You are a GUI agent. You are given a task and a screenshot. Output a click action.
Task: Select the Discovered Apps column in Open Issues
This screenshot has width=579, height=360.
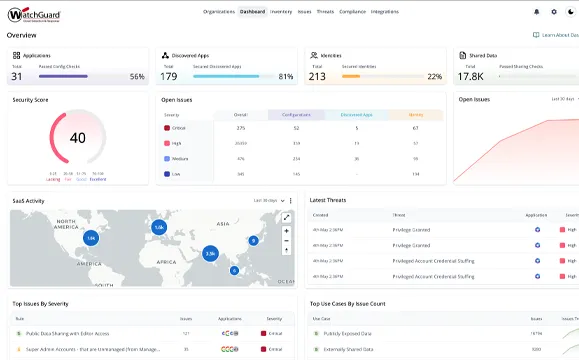356,115
